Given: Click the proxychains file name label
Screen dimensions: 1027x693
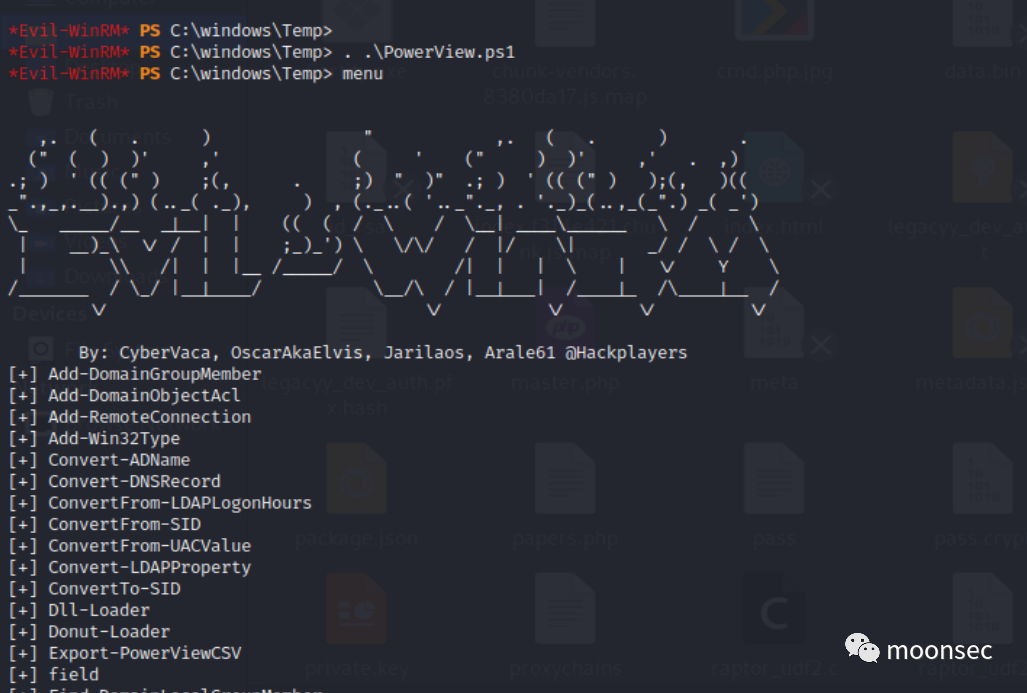Looking at the screenshot, I should (x=565, y=668).
